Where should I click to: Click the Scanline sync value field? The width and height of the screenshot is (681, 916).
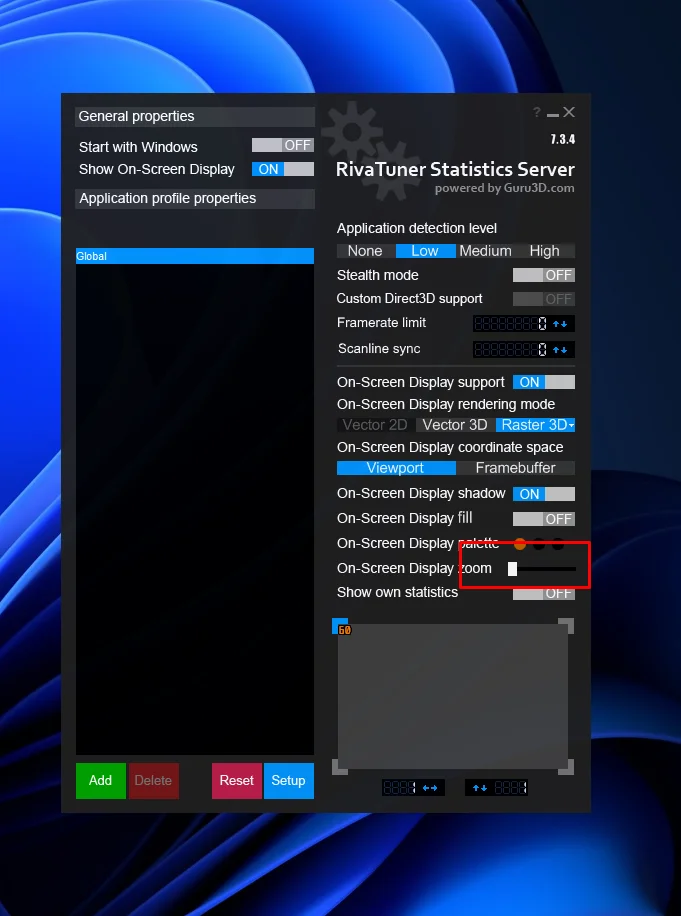(x=511, y=350)
